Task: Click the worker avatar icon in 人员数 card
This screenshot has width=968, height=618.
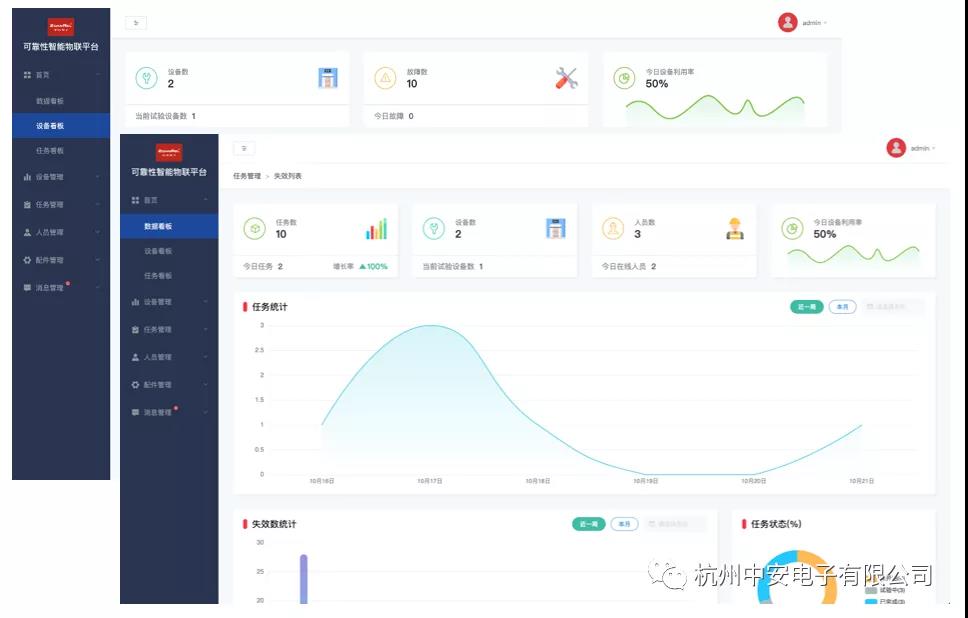Action: (x=735, y=229)
